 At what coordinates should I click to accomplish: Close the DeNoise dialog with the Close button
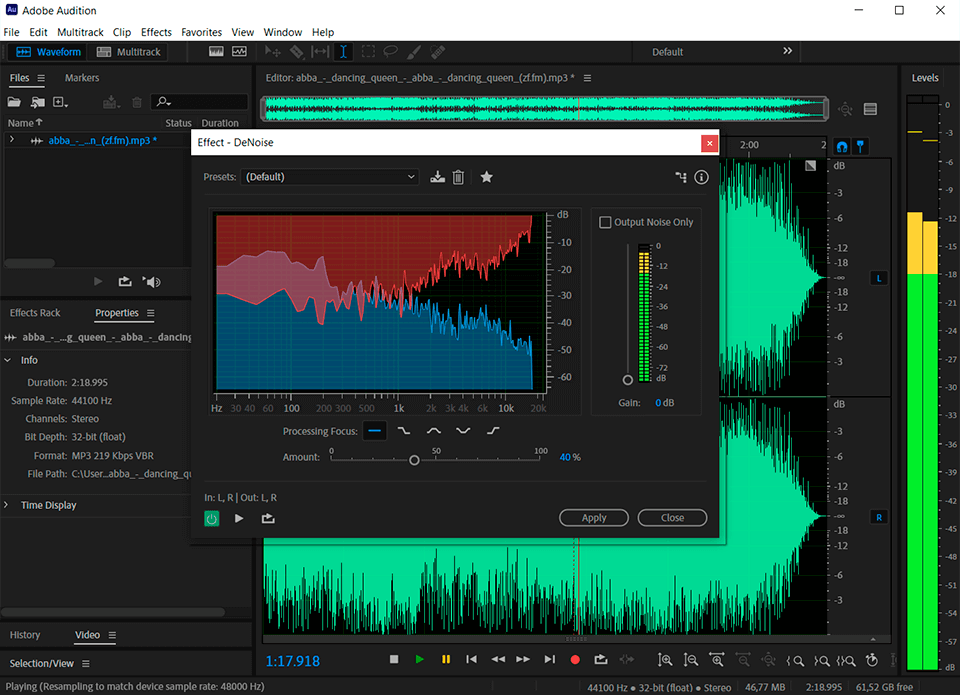click(x=672, y=518)
